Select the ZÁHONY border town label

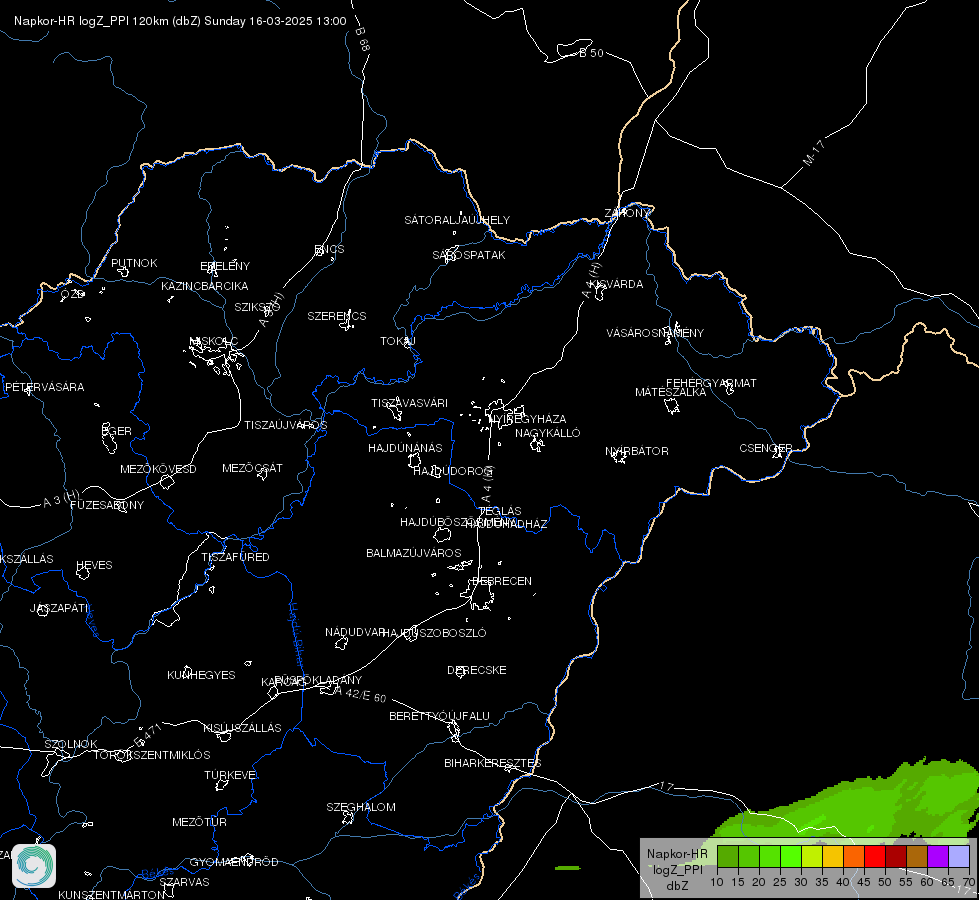627,213
